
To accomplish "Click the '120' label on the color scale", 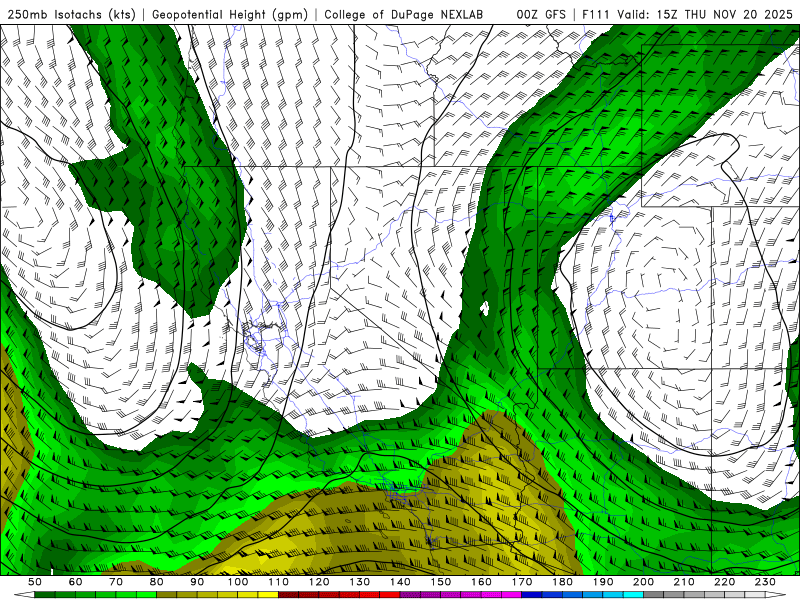I will tap(319, 582).
